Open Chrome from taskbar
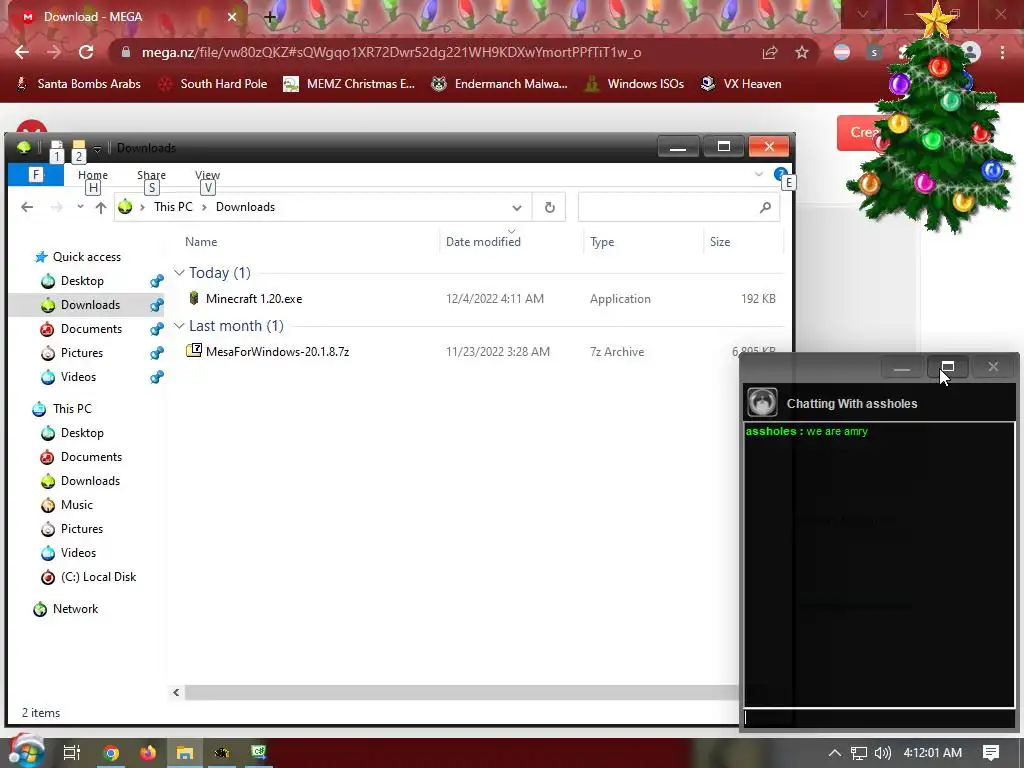This screenshot has width=1024, height=768. click(111, 753)
